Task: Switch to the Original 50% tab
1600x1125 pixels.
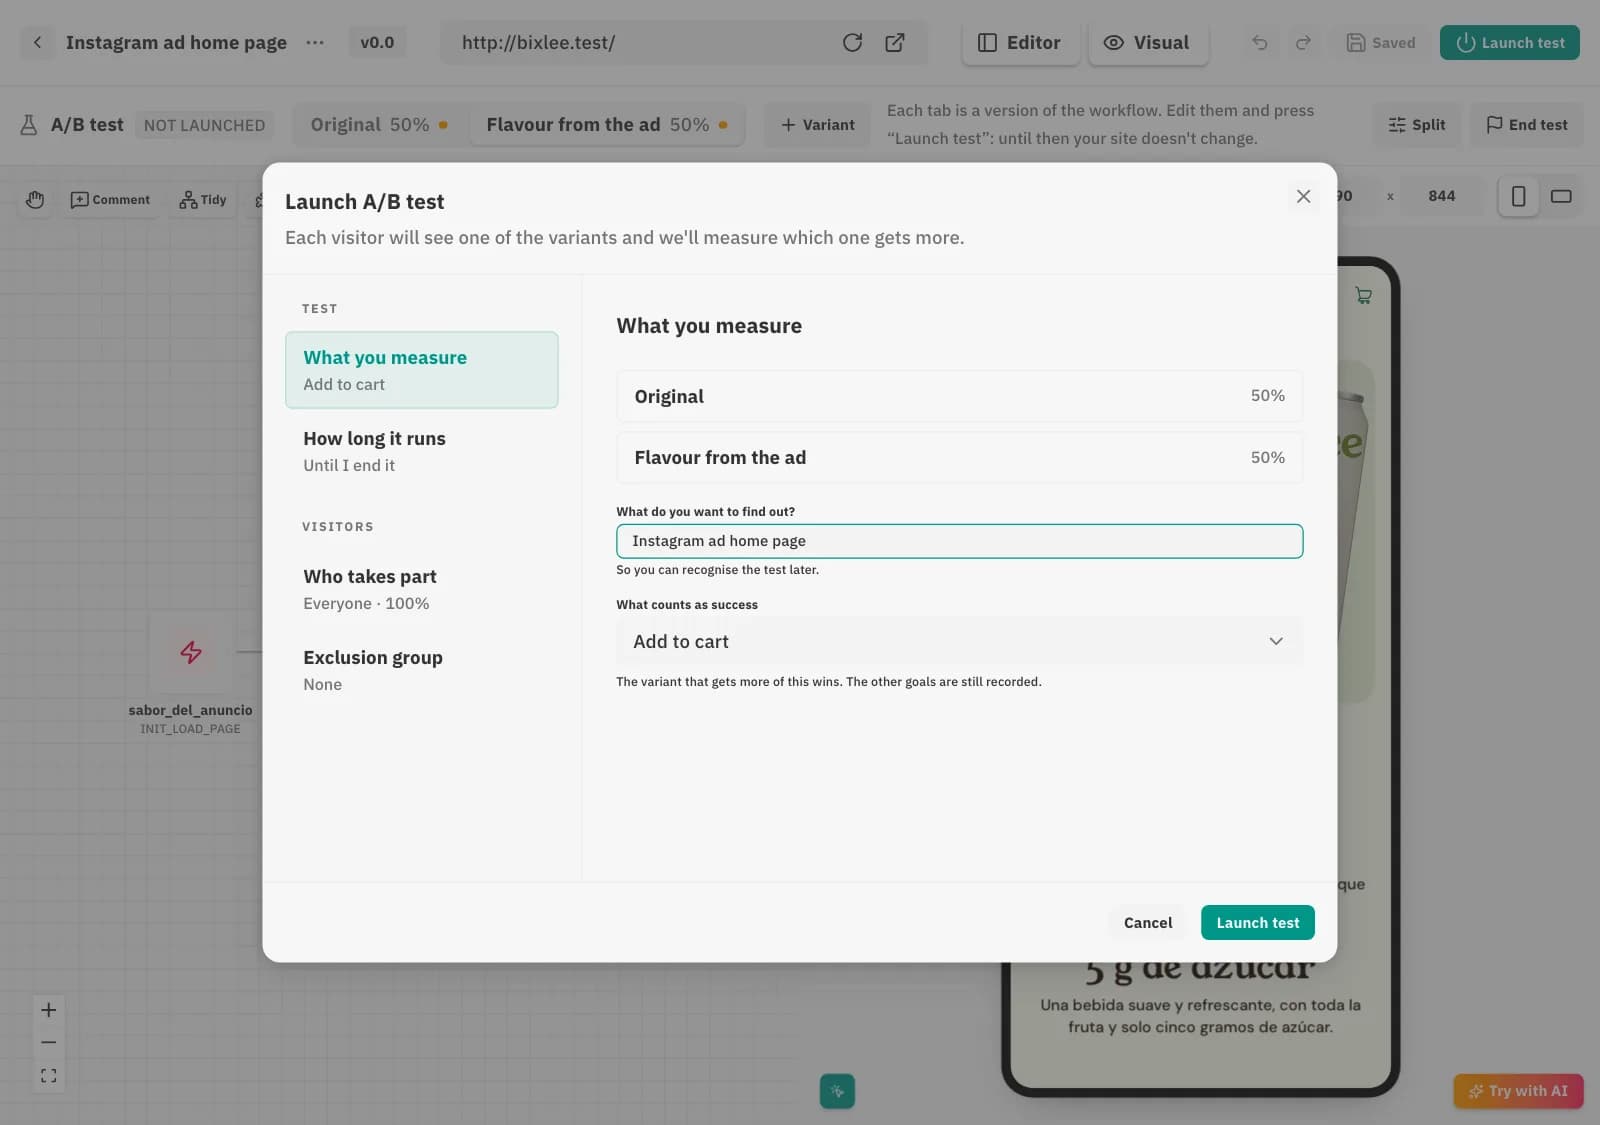Action: [x=379, y=125]
